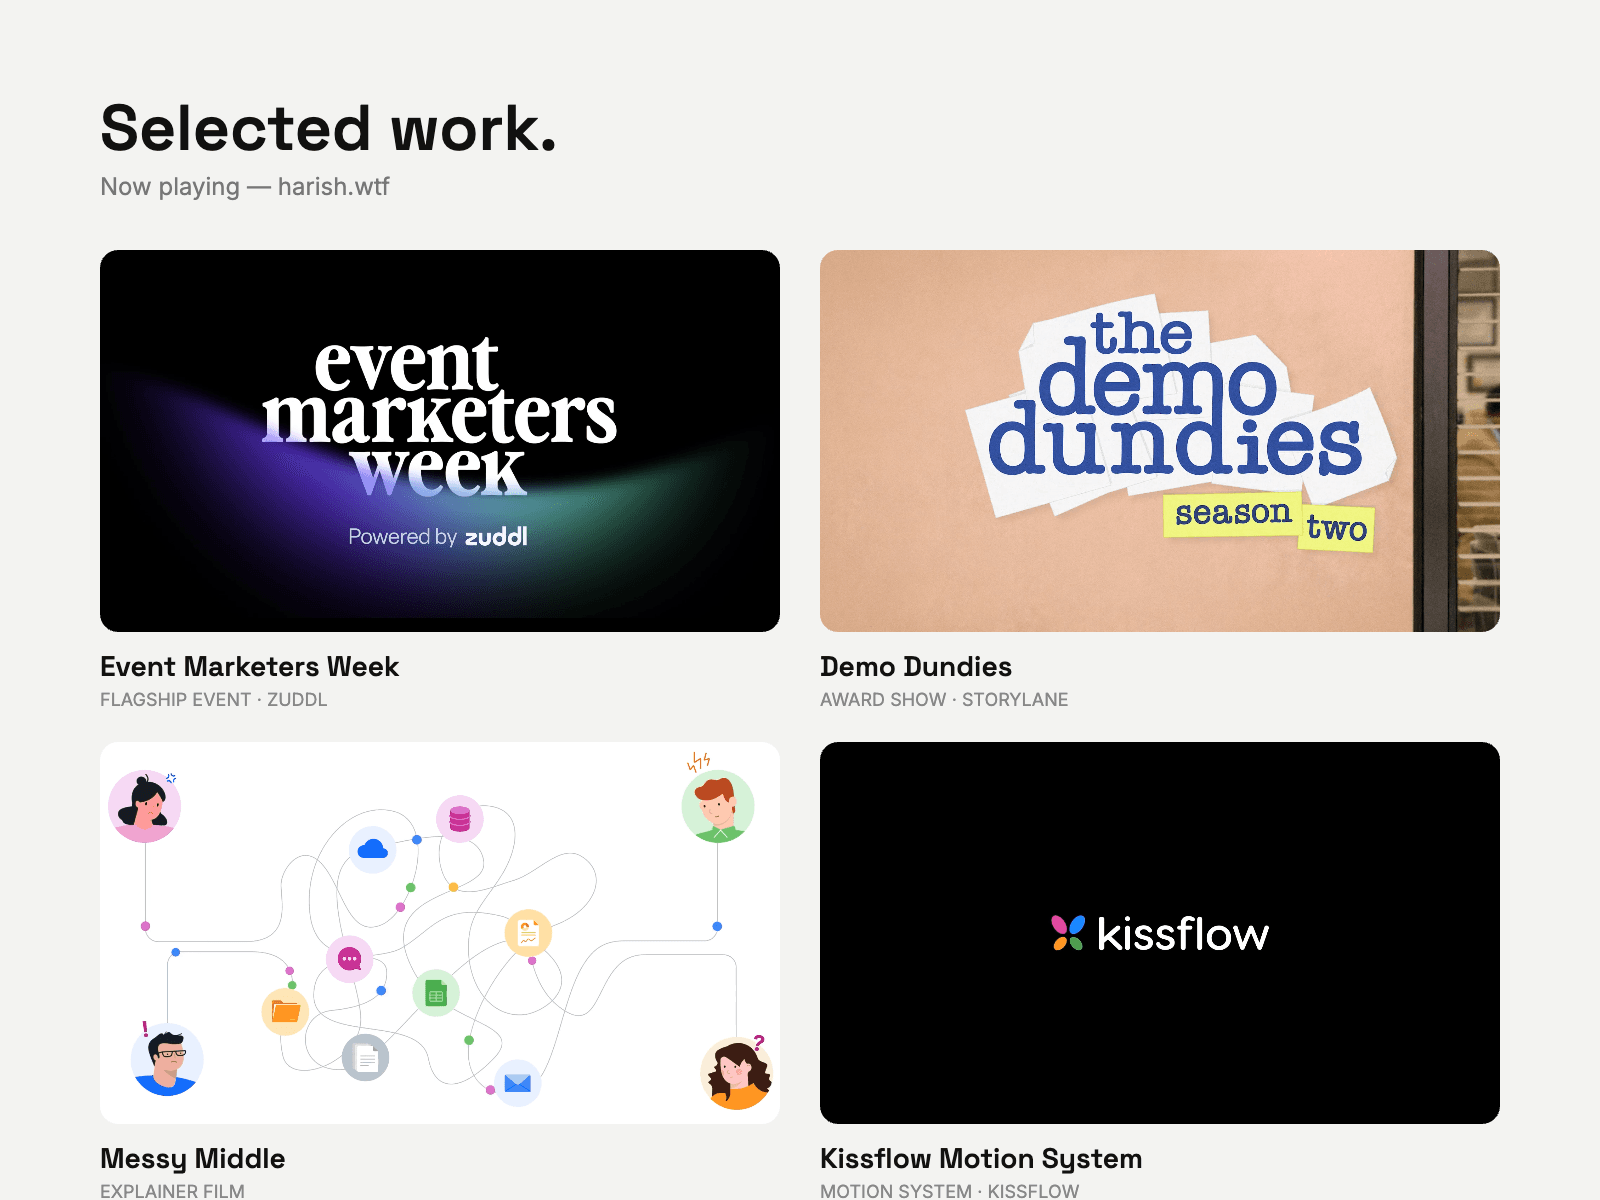Click the Kissflow Motion System title
This screenshot has height=1200, width=1600.
(x=981, y=1159)
